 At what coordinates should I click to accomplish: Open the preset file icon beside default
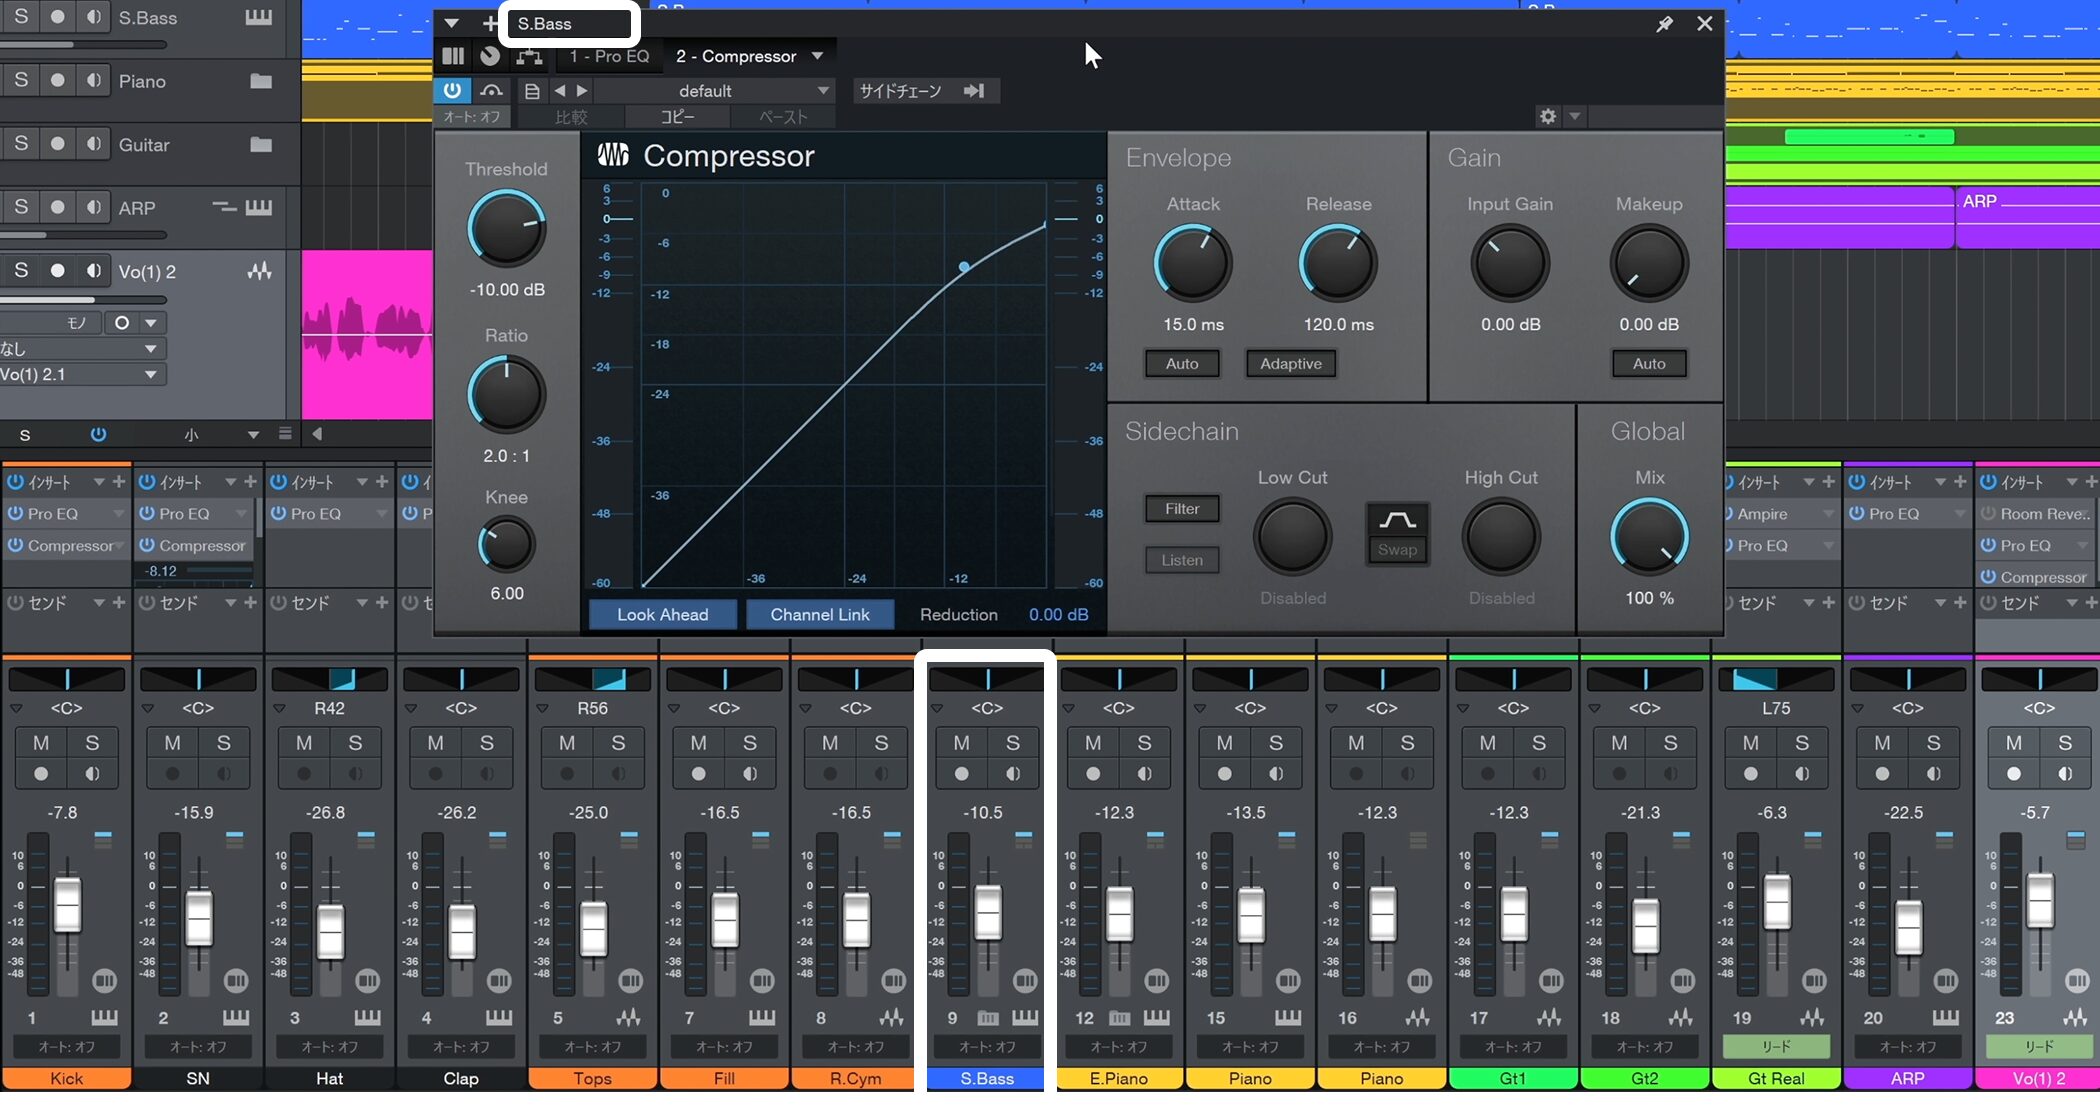(532, 91)
